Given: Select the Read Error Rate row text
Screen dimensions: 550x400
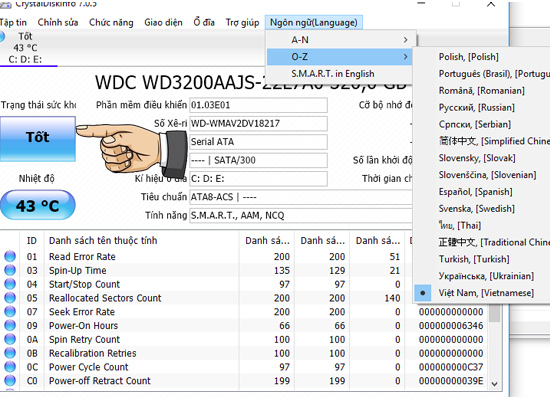Looking at the screenshot, I should [x=82, y=257].
